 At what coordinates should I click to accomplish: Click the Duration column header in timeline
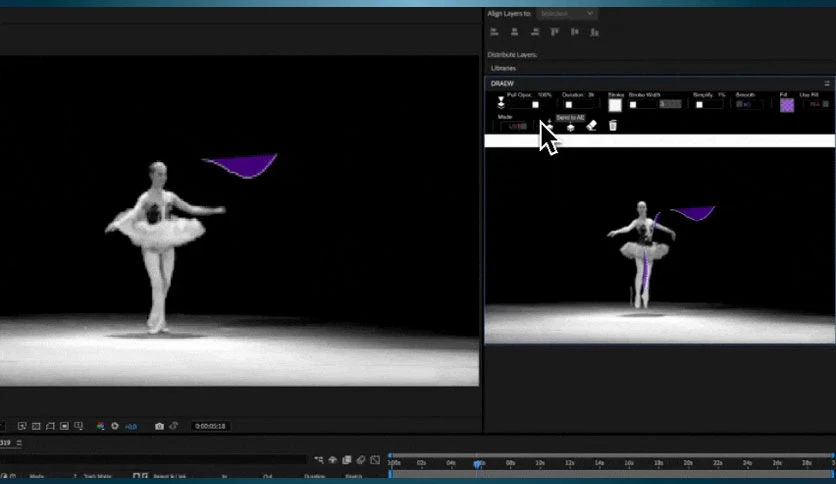(315, 477)
